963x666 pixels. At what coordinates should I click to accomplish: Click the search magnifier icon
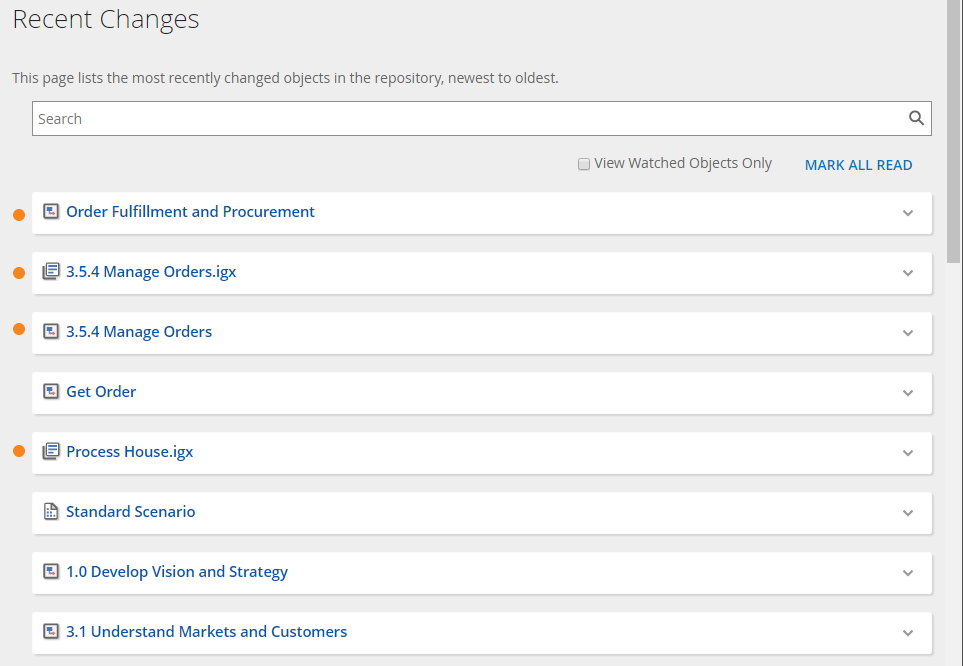coord(916,118)
